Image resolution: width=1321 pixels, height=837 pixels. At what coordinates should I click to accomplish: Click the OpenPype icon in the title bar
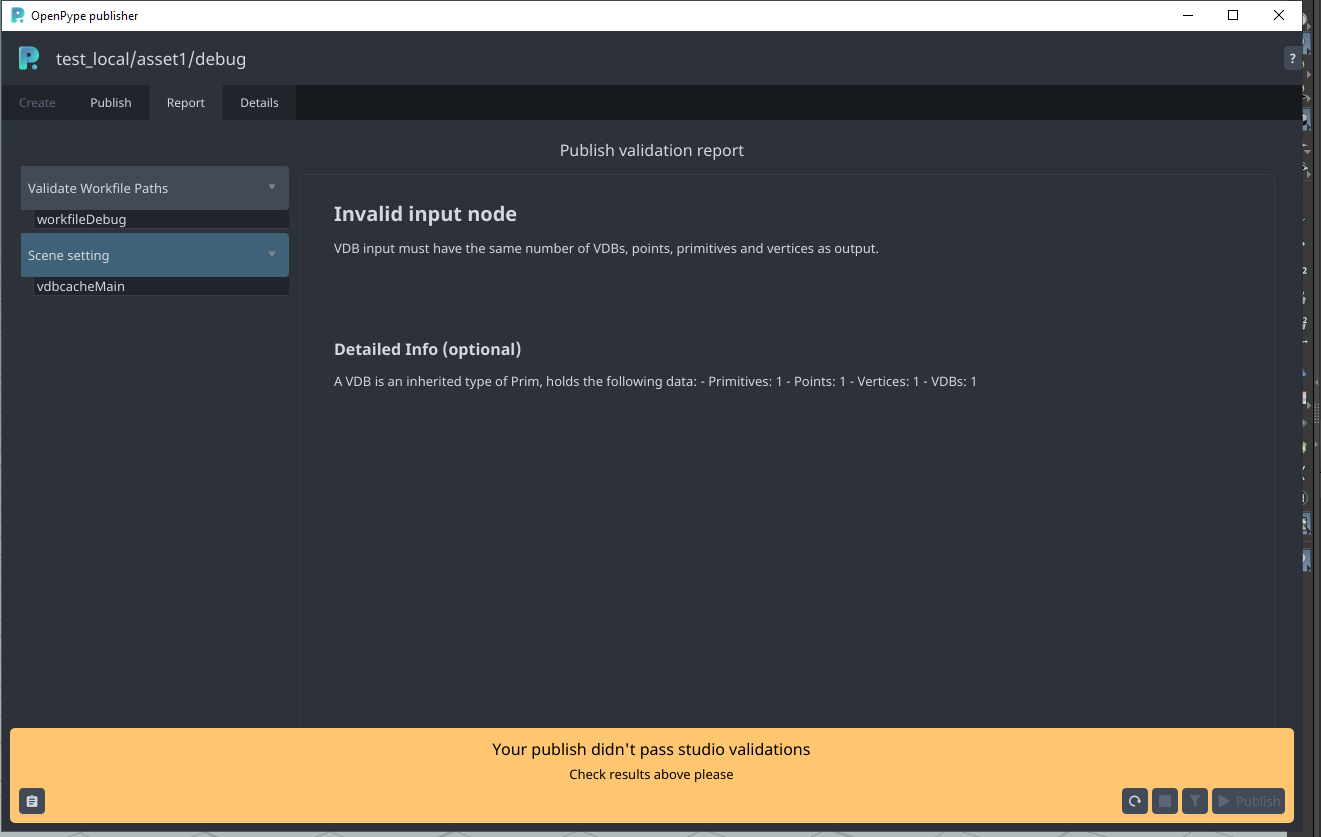18,15
